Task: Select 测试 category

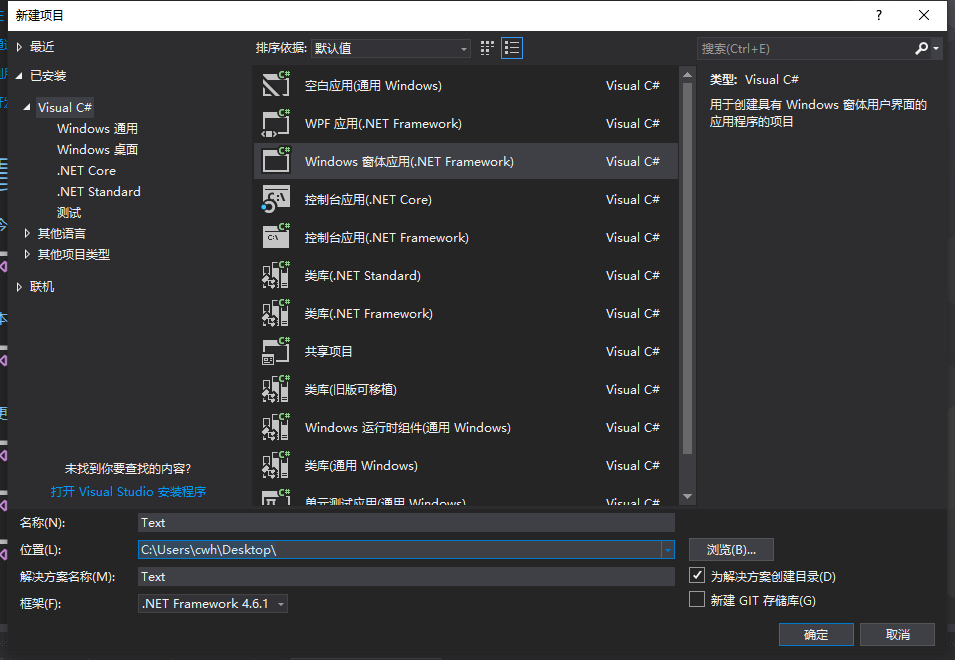Action: [x=69, y=212]
